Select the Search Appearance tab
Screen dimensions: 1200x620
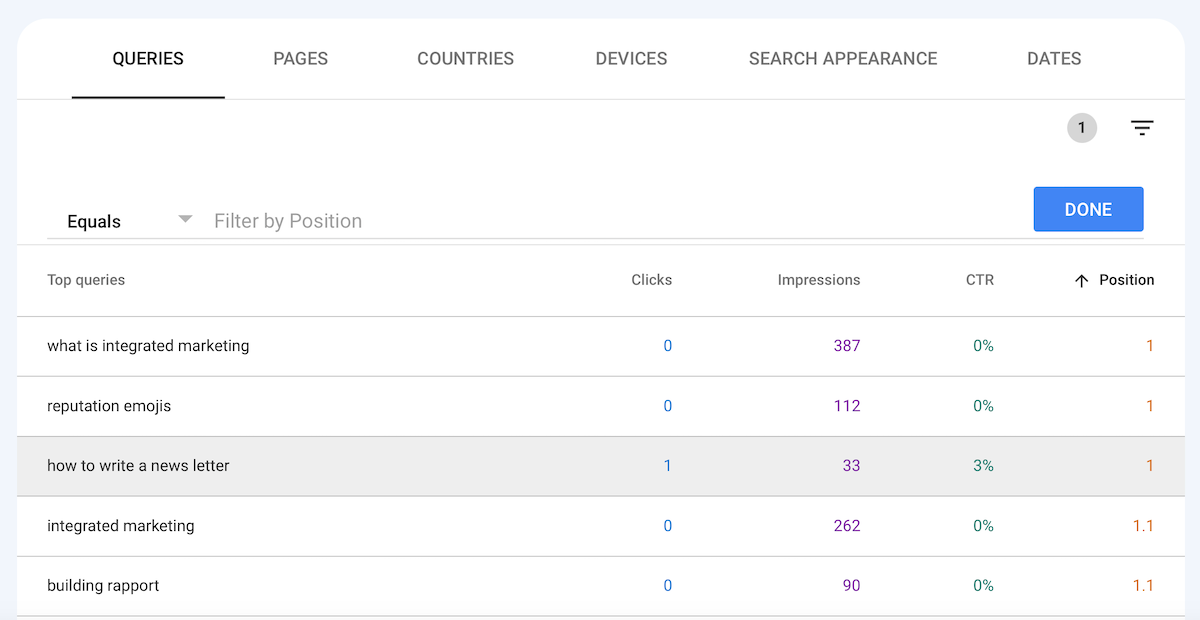click(843, 59)
